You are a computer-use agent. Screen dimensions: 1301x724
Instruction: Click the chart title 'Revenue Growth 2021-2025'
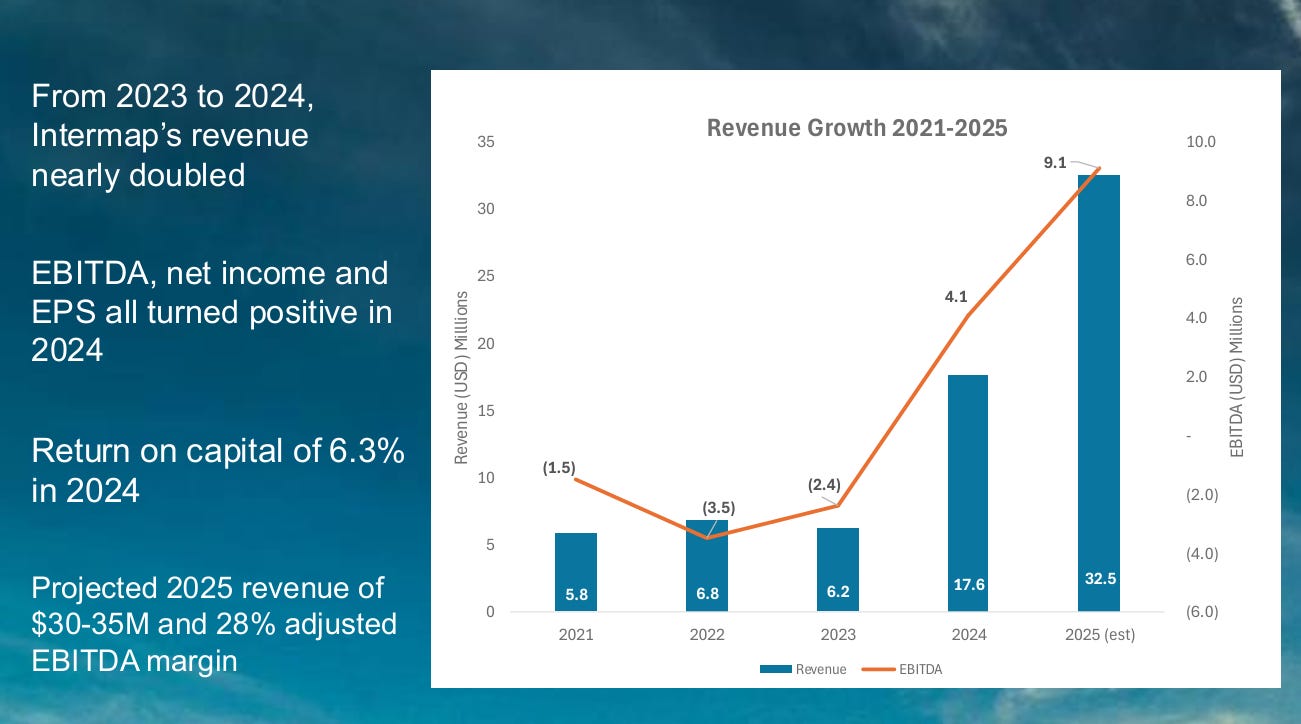pos(857,128)
